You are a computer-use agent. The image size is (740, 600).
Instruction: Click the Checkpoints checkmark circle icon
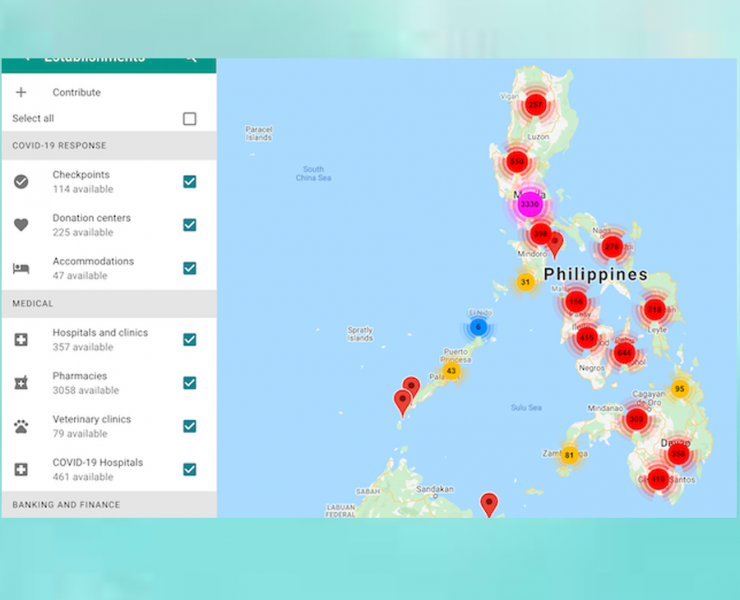21,182
